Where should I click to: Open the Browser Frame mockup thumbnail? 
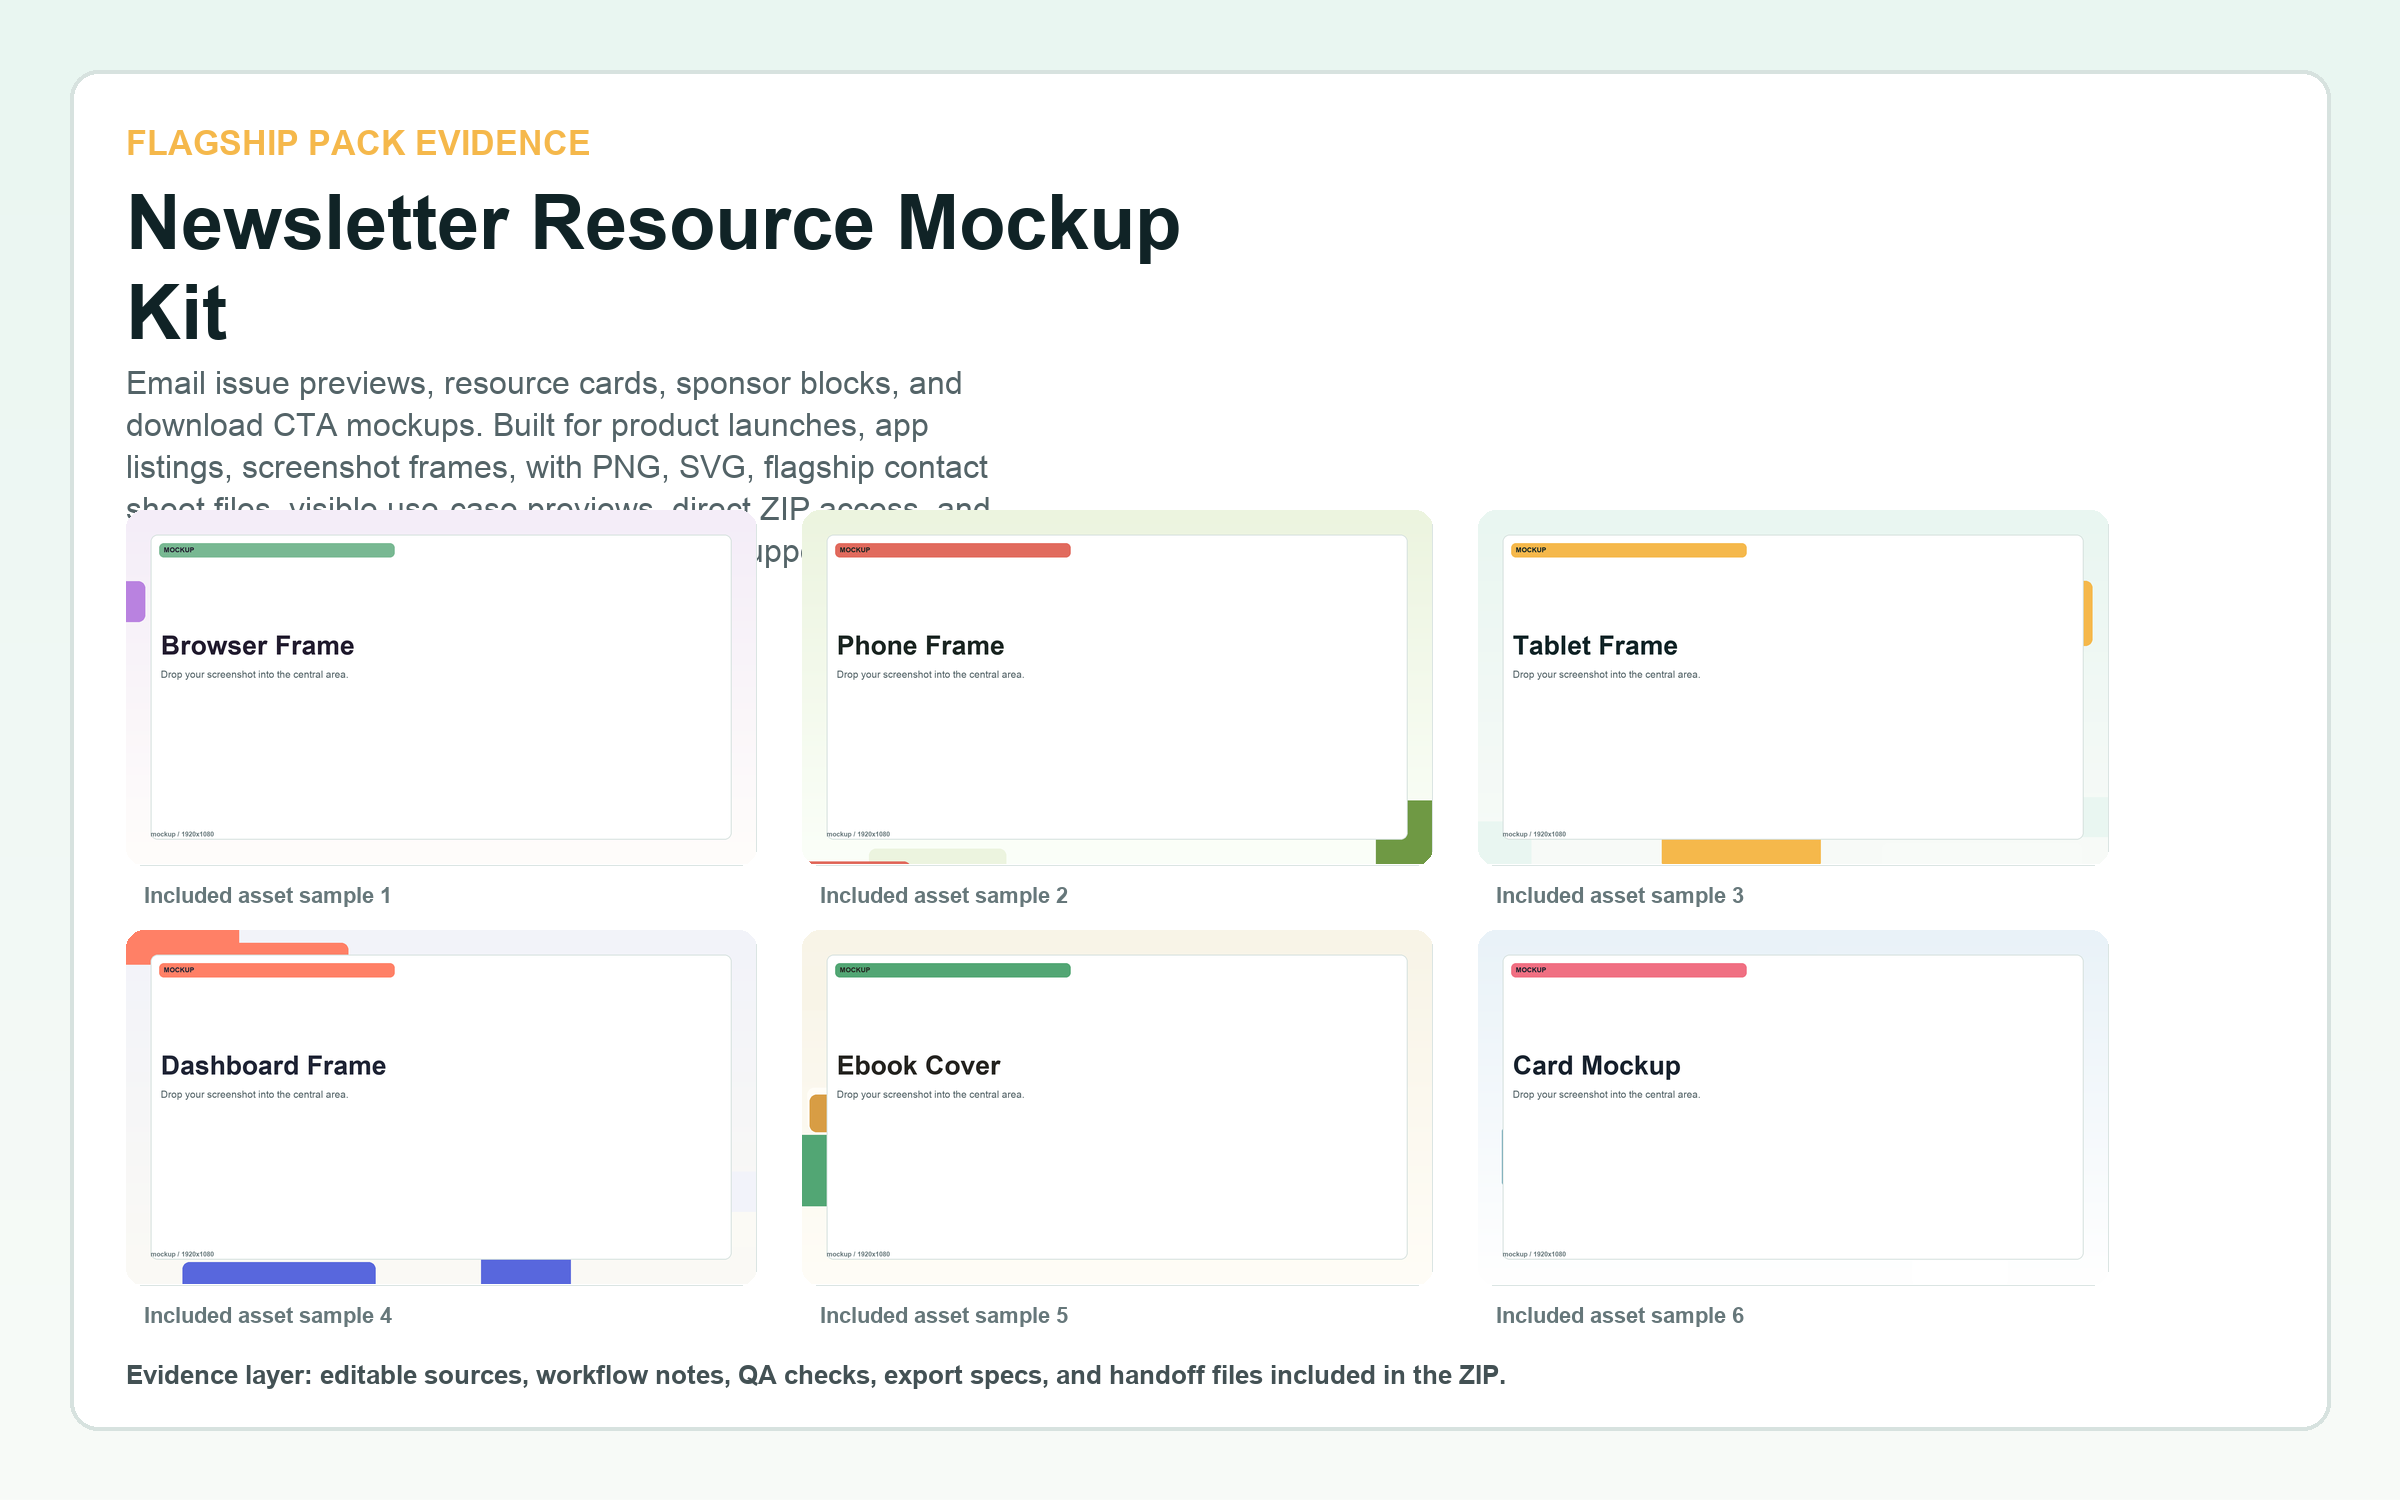[441, 688]
